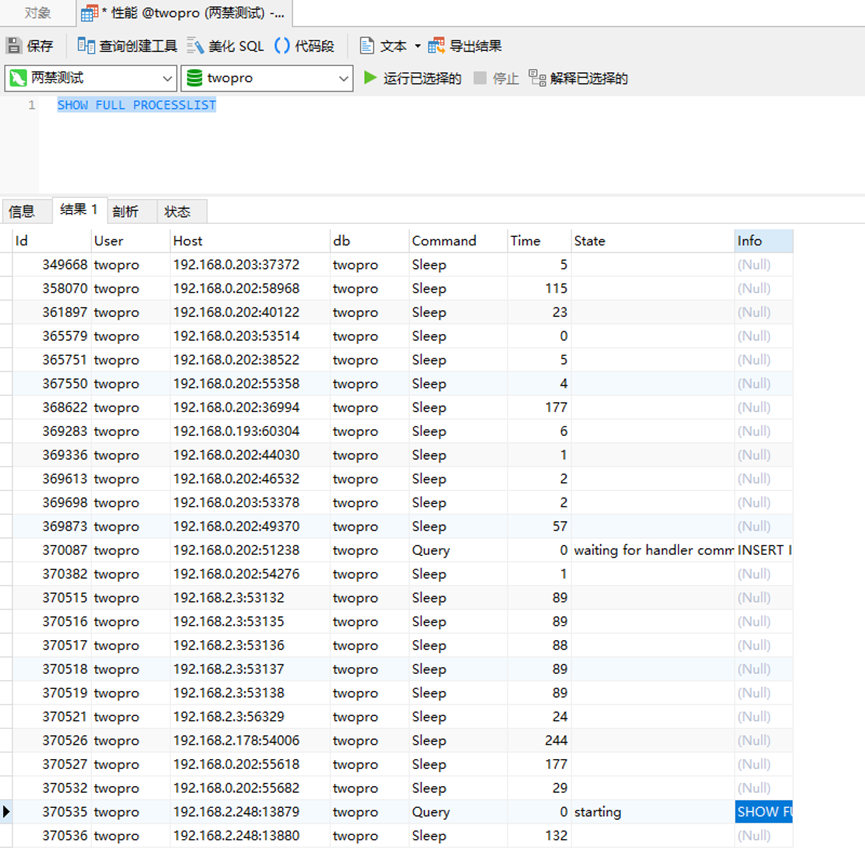Click the SHOW FULL PROCESSLIST query text
Screen dimensions: 865x850
click(137, 105)
